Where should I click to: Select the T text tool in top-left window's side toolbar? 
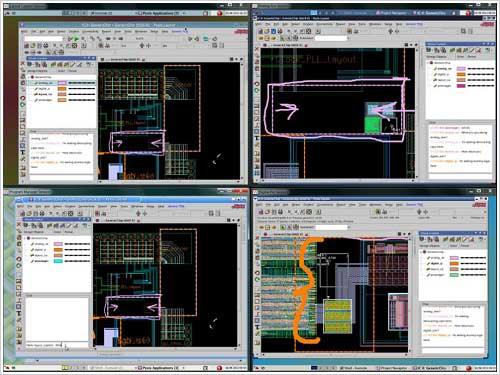coord(23,152)
